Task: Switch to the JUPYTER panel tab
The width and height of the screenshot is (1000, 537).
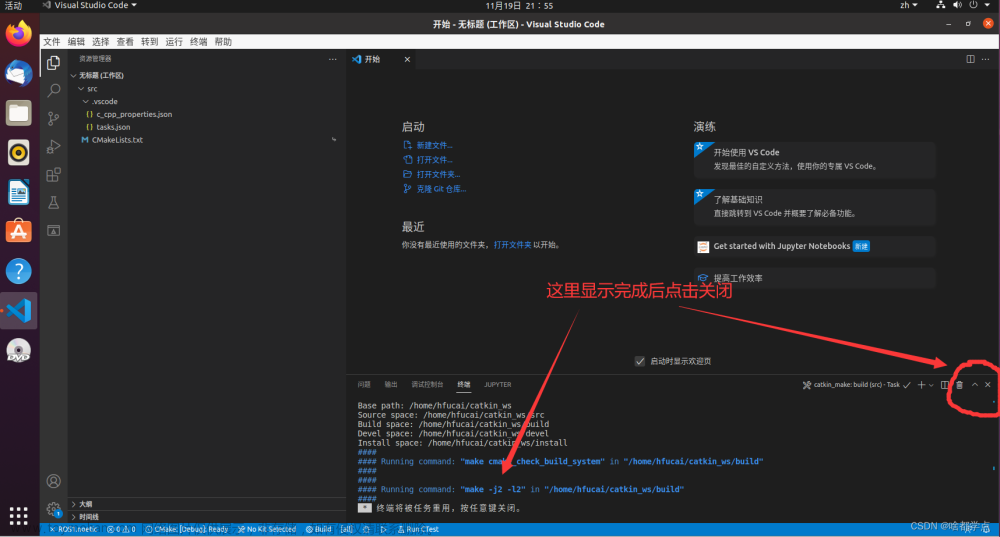Action: (x=497, y=385)
